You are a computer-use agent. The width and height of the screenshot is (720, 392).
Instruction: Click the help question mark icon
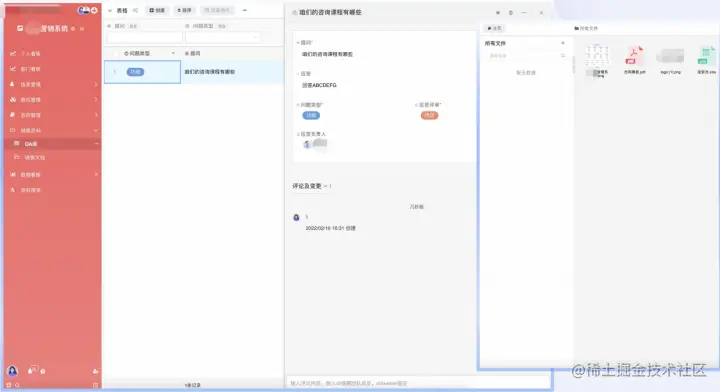pyautogui.click(x=43, y=371)
